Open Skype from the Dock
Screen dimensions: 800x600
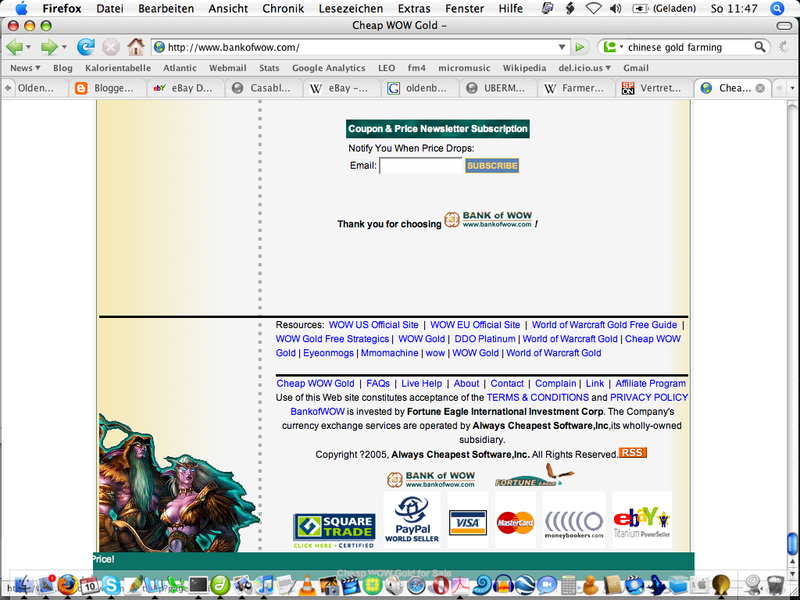tap(111, 585)
